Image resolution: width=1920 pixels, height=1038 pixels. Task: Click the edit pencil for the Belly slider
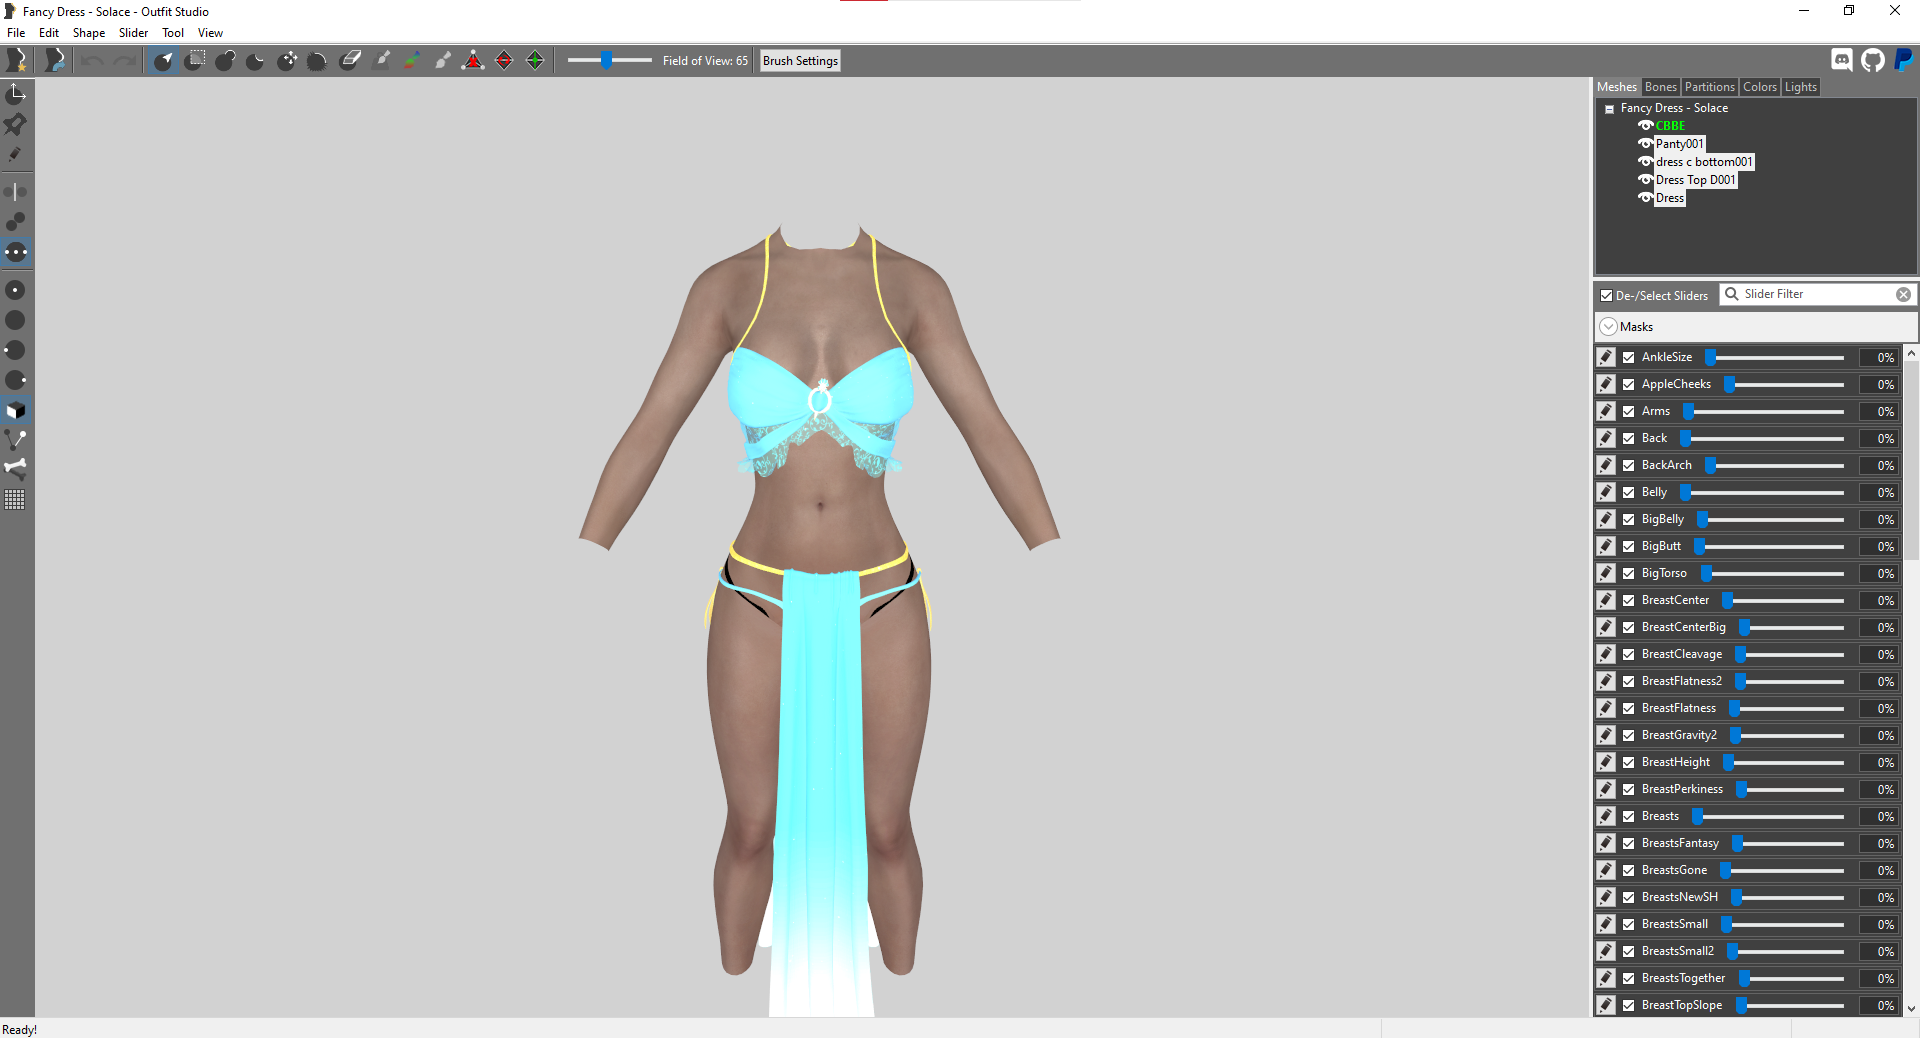tap(1606, 492)
